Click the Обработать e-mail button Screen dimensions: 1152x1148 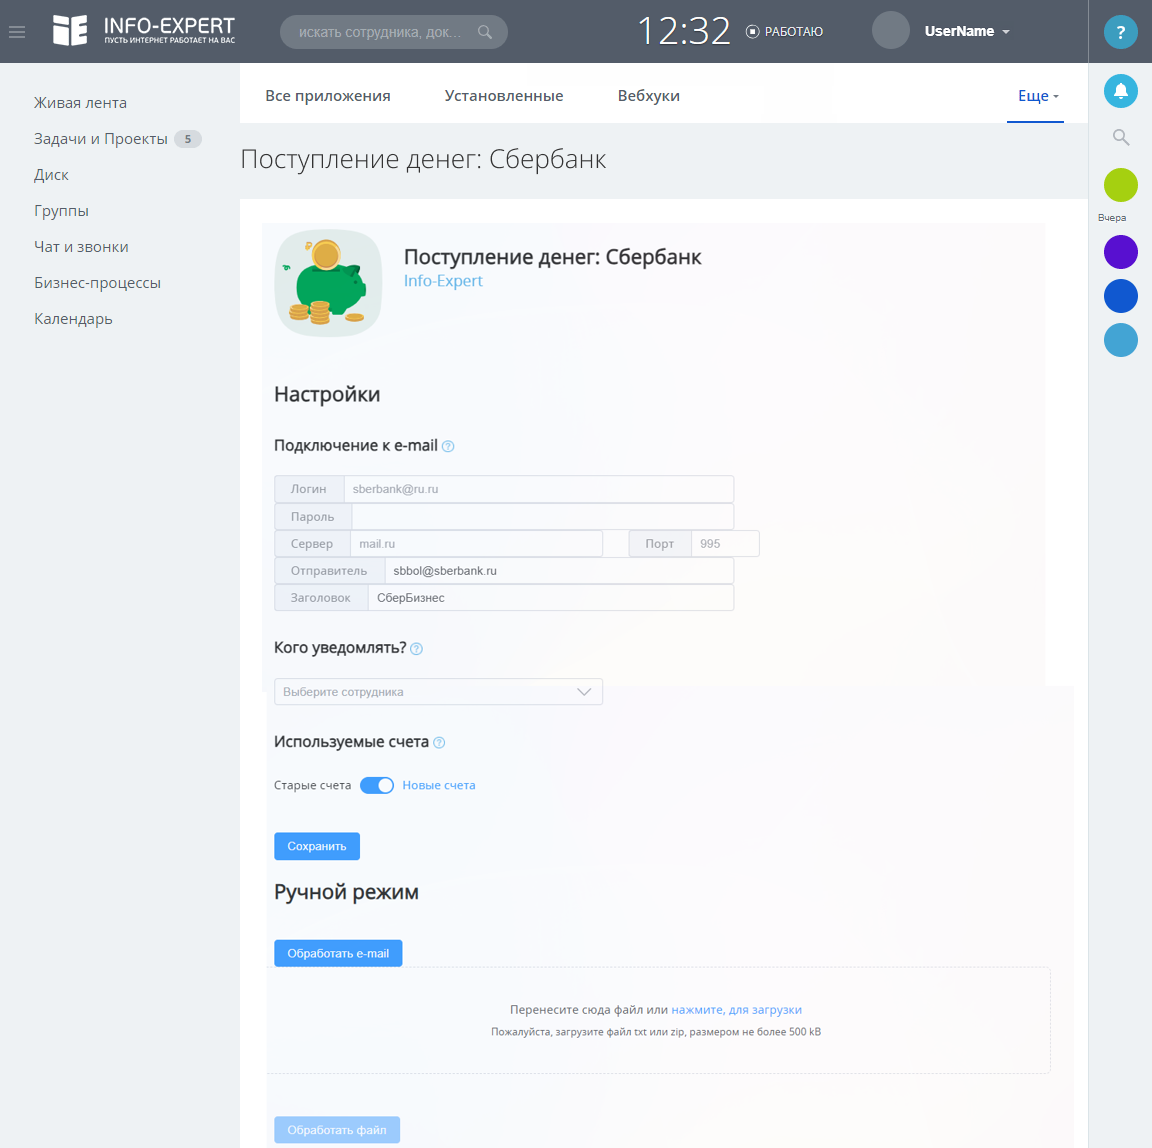point(338,954)
